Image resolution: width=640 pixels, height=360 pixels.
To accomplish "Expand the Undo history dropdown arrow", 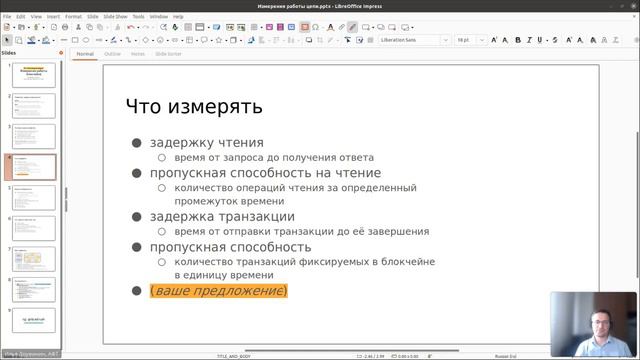I will (x=138, y=27).
